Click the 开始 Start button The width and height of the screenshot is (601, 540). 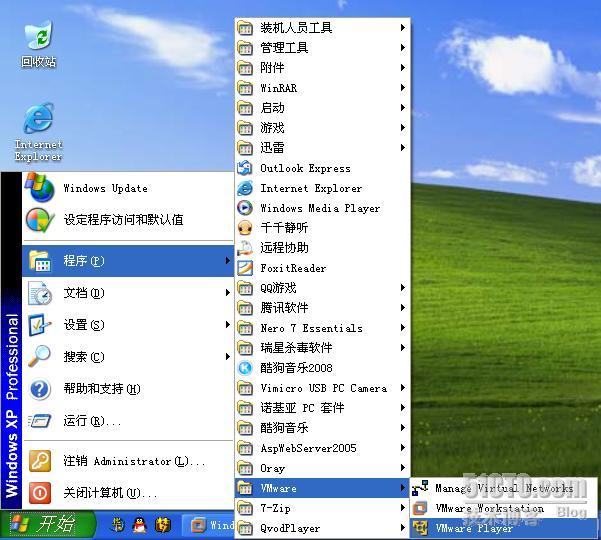tap(48, 525)
